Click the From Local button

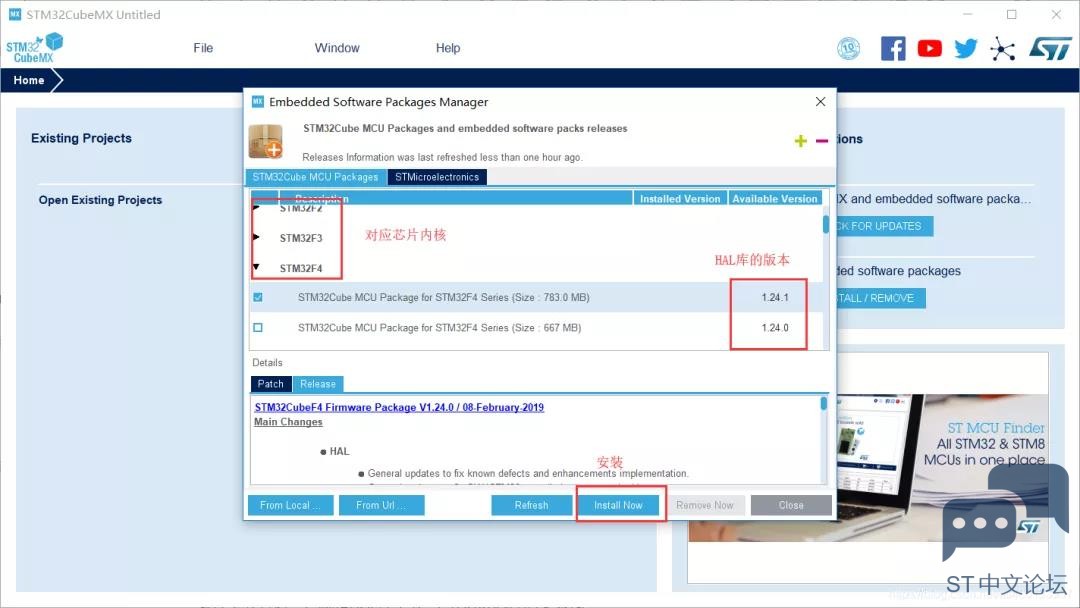tap(290, 505)
